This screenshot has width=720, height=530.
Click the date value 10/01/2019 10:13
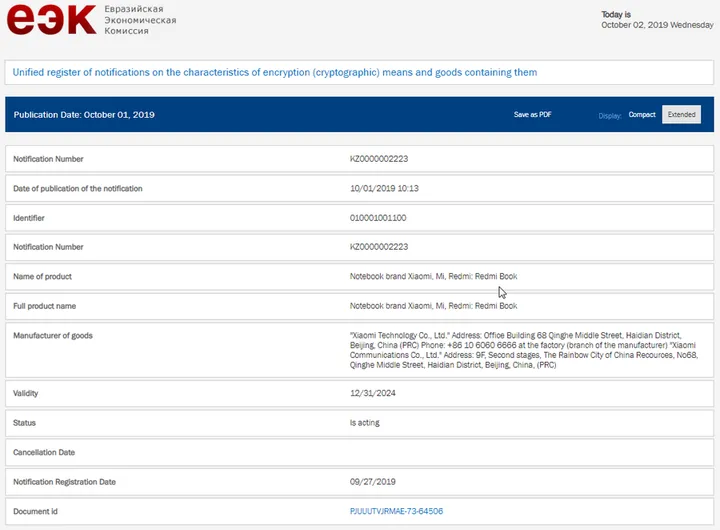[x=384, y=188]
